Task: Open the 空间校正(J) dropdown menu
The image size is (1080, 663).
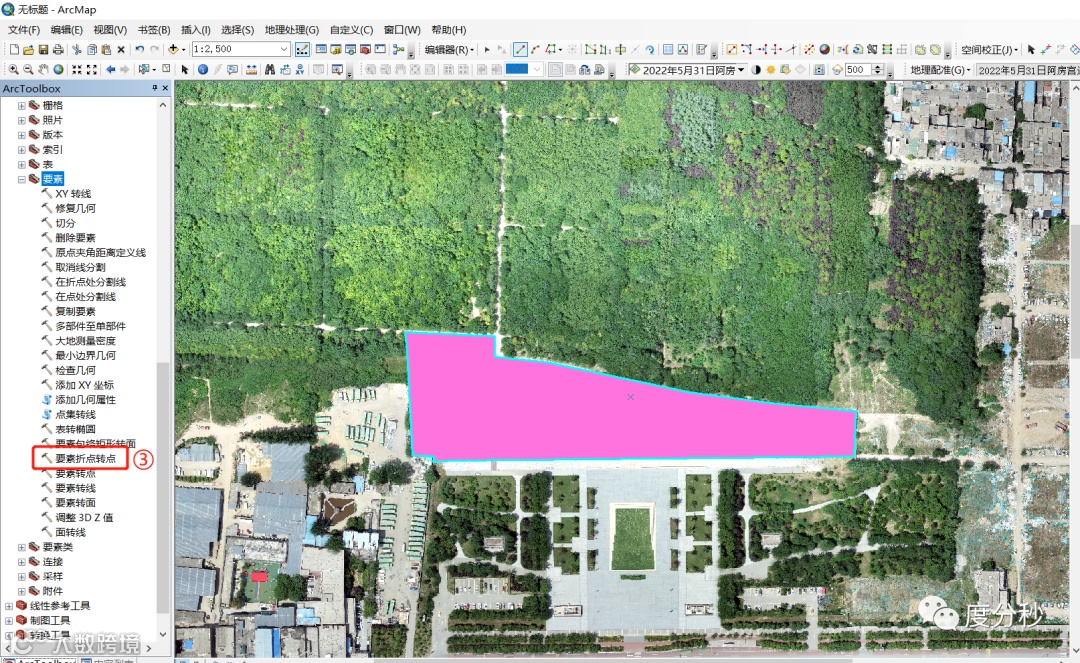Action: click(990, 50)
